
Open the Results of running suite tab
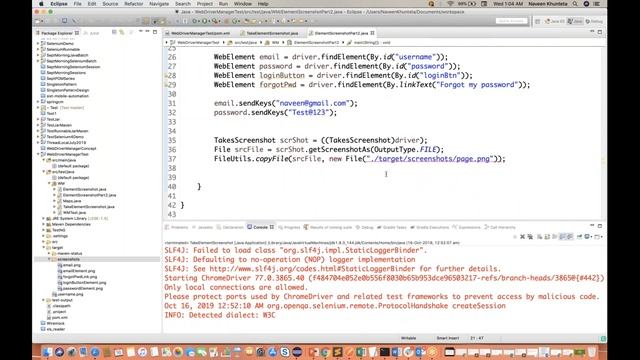click(x=328, y=227)
